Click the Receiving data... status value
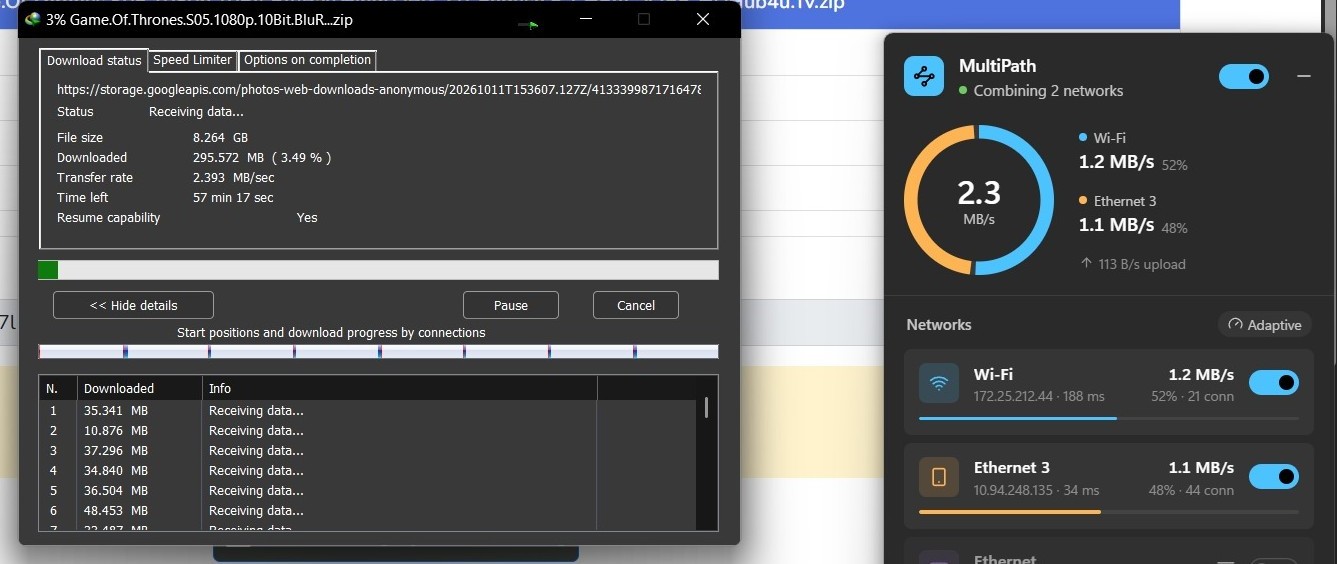This screenshot has width=1338, height=564. [196, 112]
